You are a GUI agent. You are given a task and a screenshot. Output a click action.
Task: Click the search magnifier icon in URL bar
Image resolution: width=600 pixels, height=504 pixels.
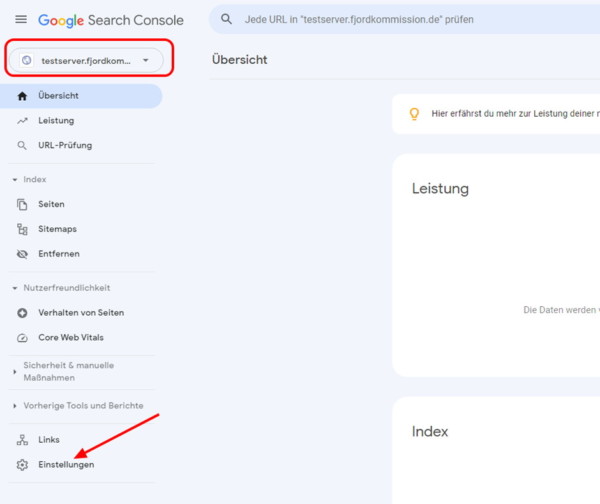click(x=227, y=19)
